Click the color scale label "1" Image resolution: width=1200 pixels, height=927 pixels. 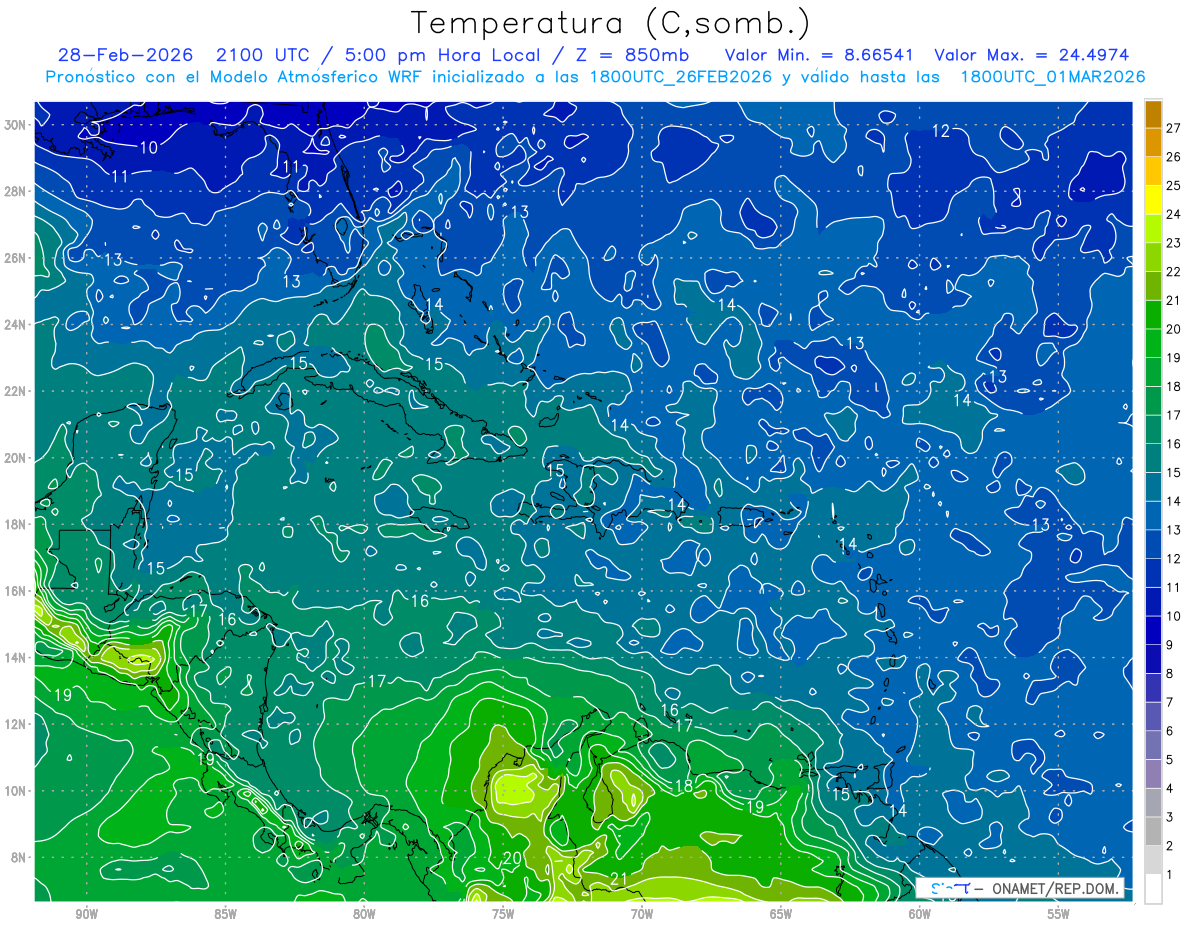tap(1170, 875)
